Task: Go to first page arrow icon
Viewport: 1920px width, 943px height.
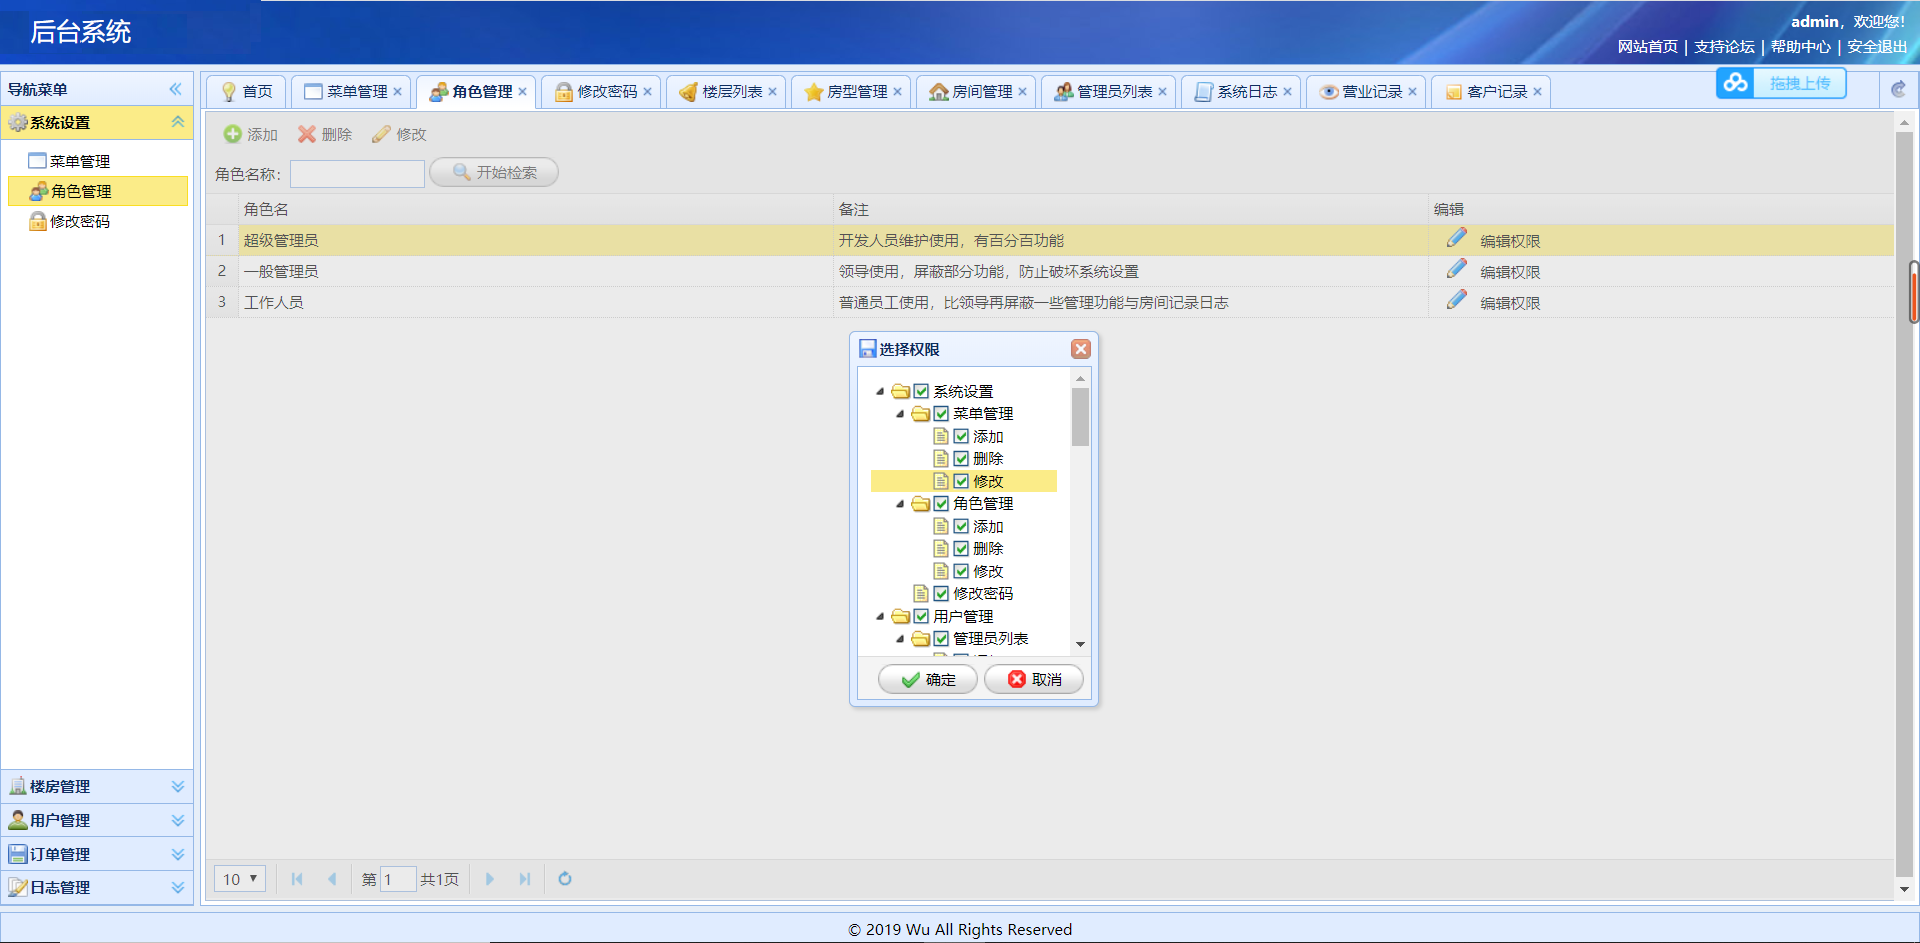Action: 297,879
